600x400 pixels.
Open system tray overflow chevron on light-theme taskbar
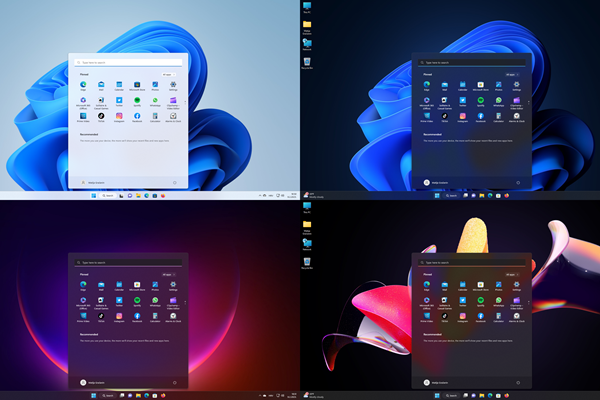coord(260,196)
